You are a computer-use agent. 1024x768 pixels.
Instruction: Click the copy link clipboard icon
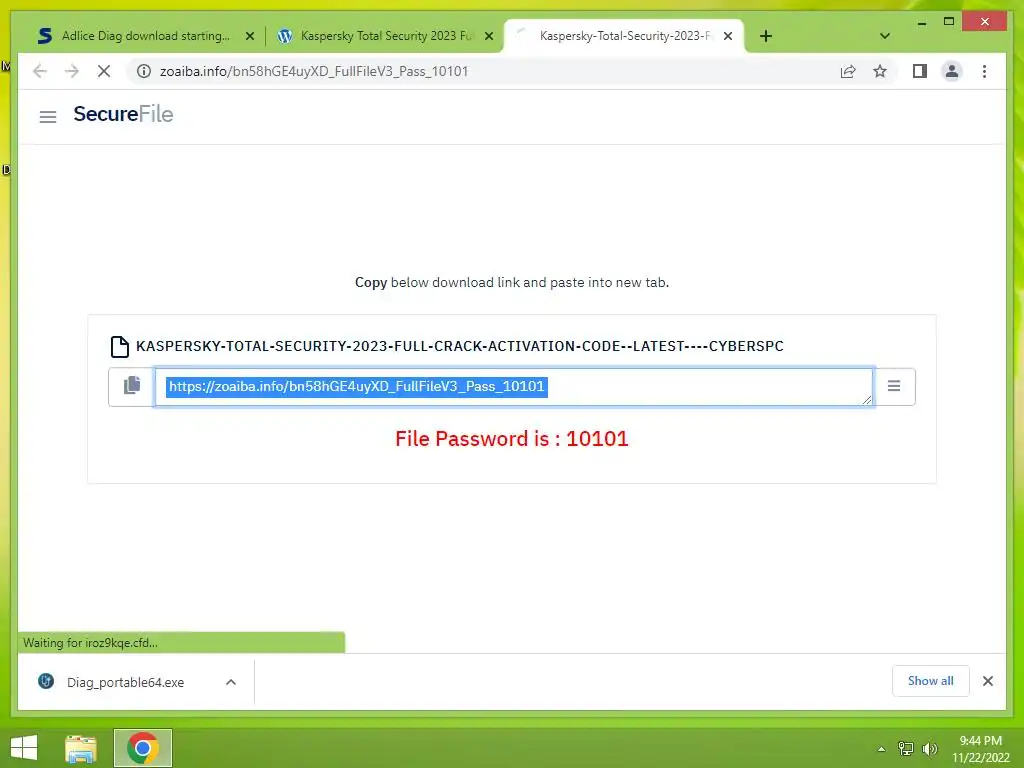(132, 385)
